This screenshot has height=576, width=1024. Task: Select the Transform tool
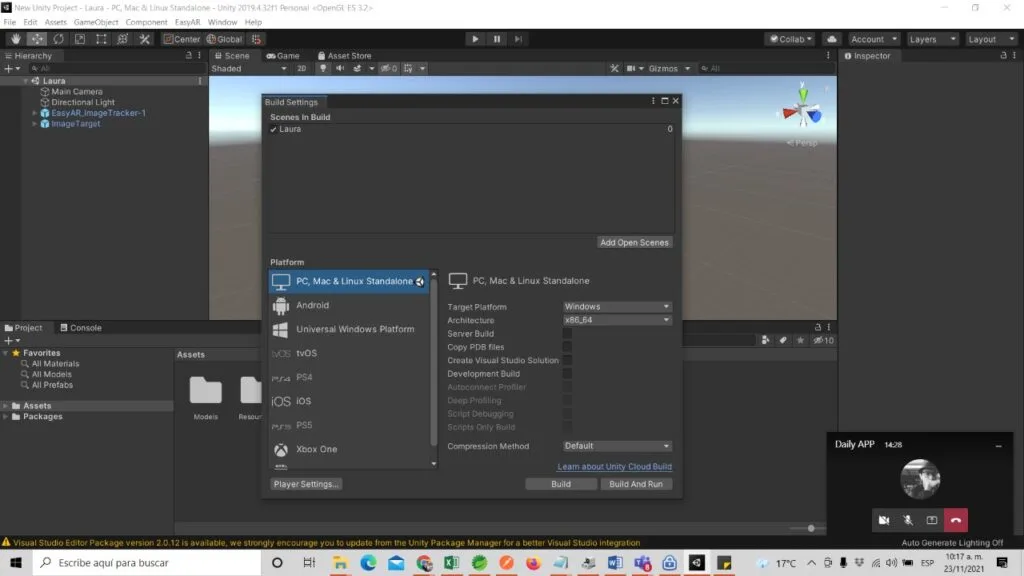[x=123, y=39]
